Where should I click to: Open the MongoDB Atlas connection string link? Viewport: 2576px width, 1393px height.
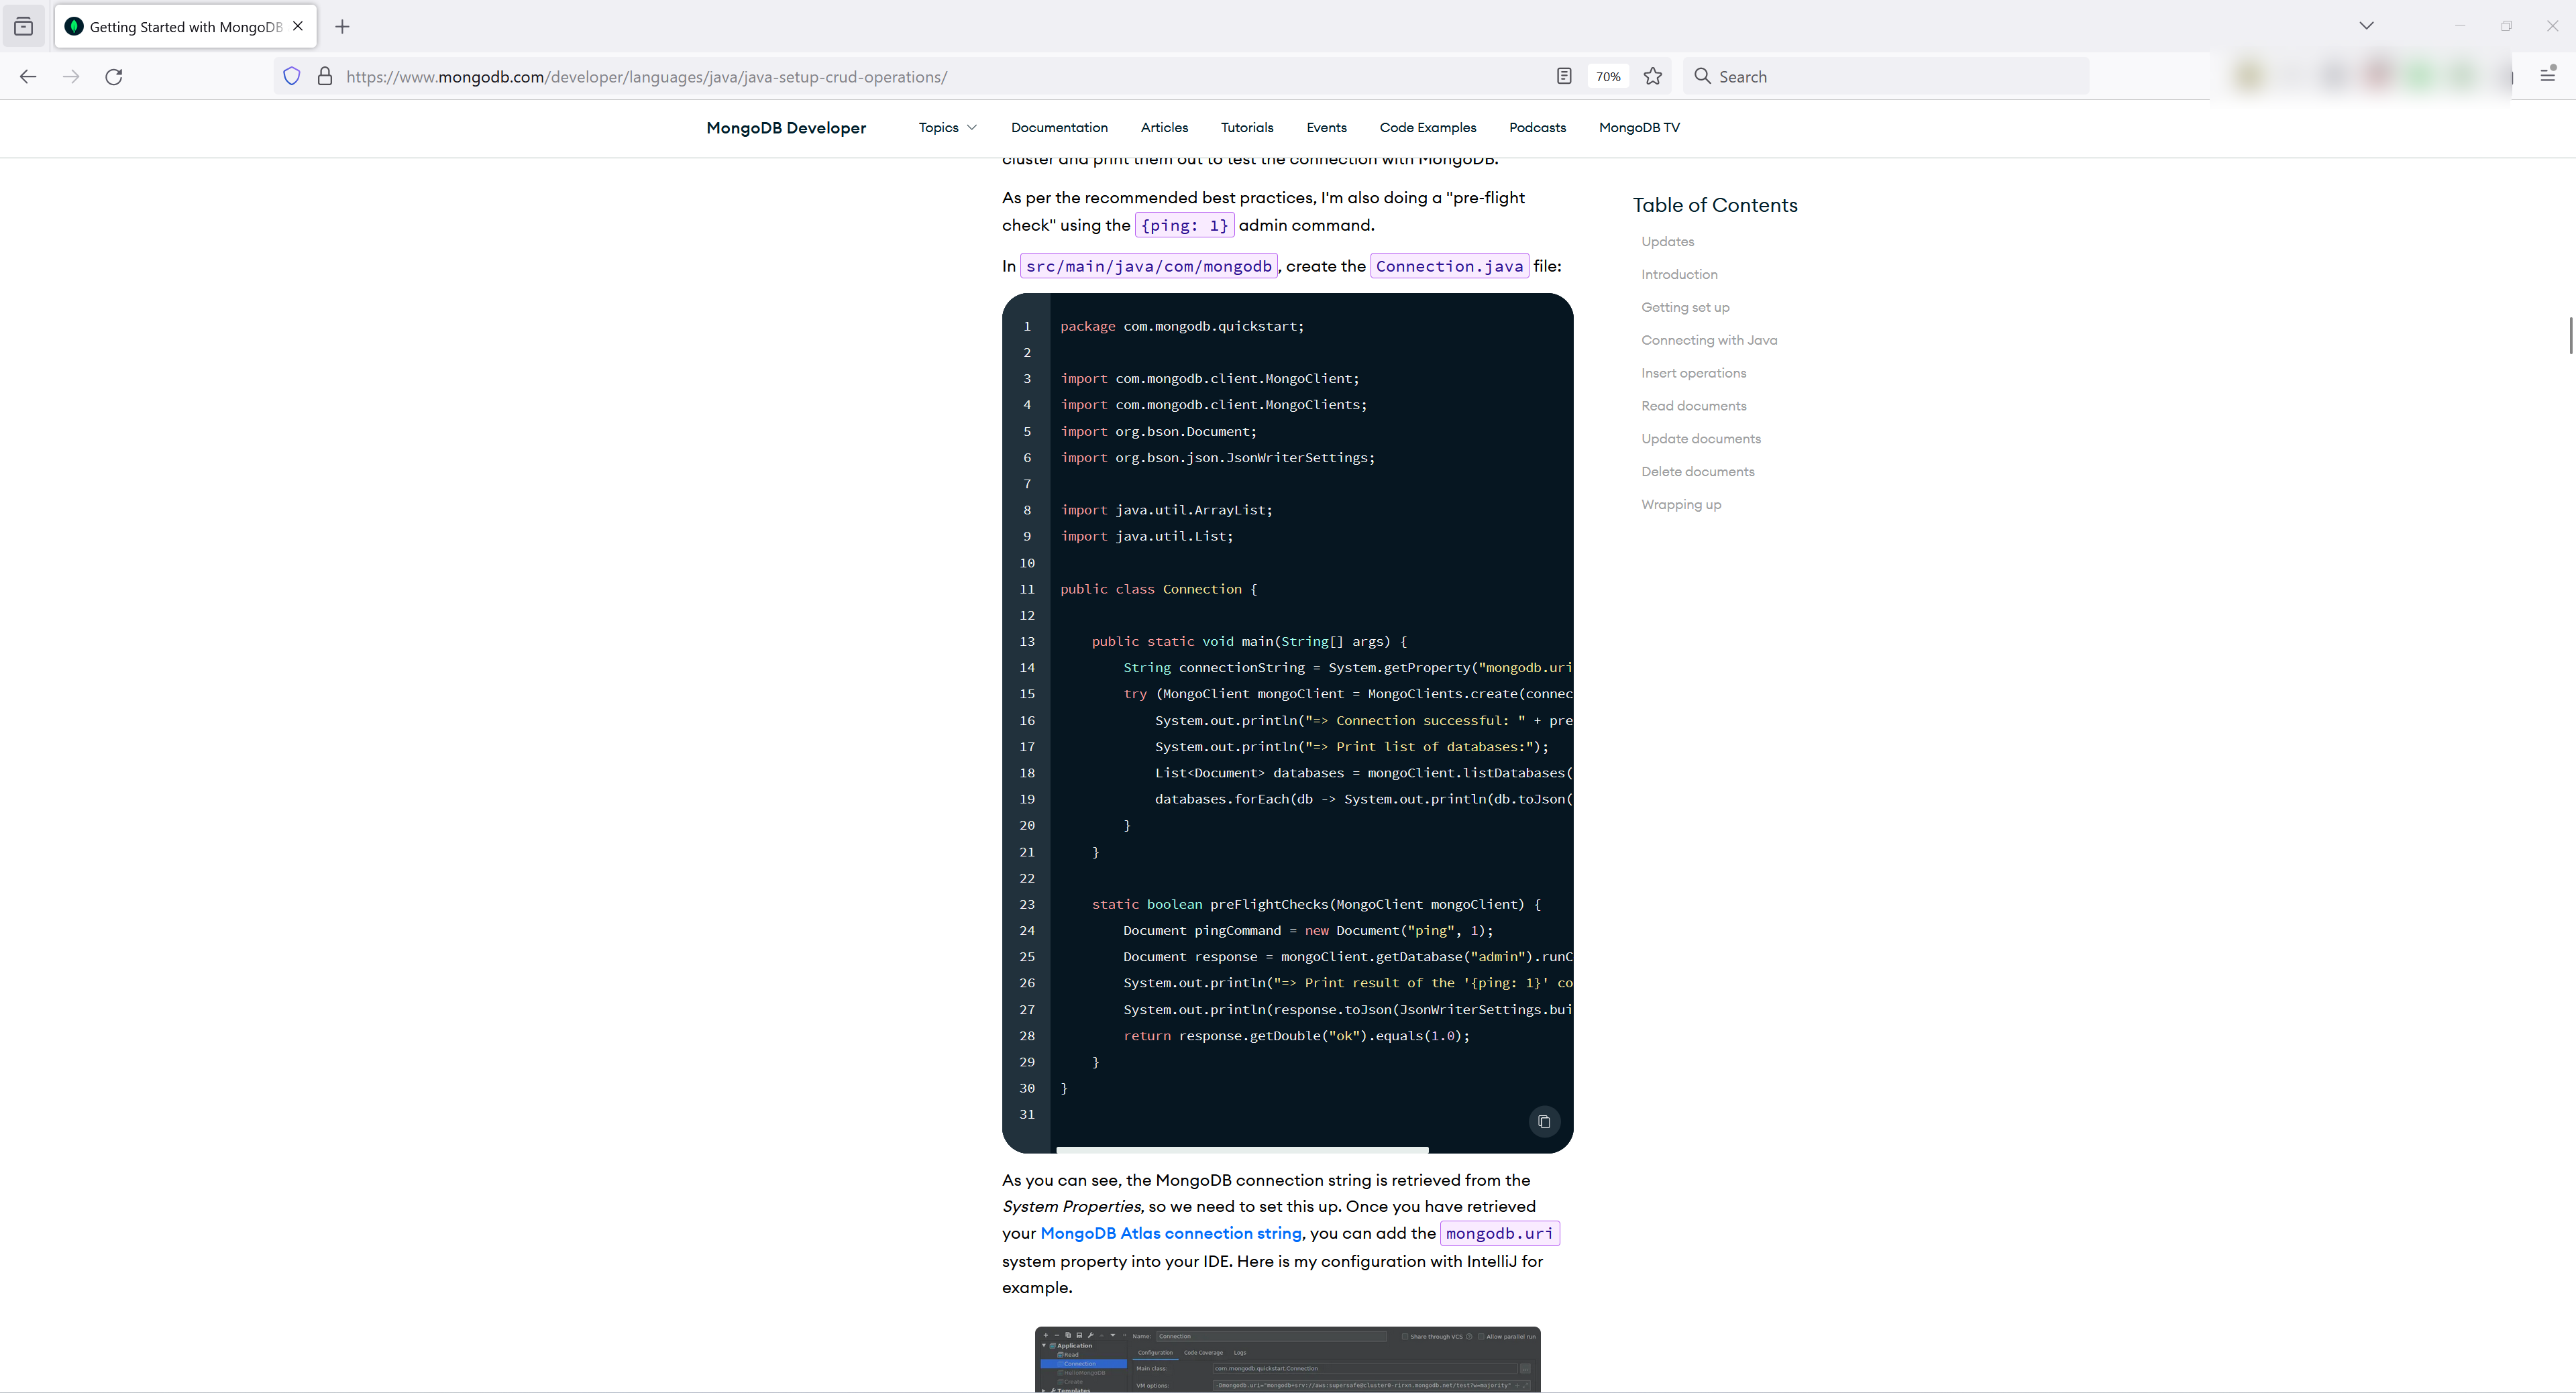(1170, 1233)
